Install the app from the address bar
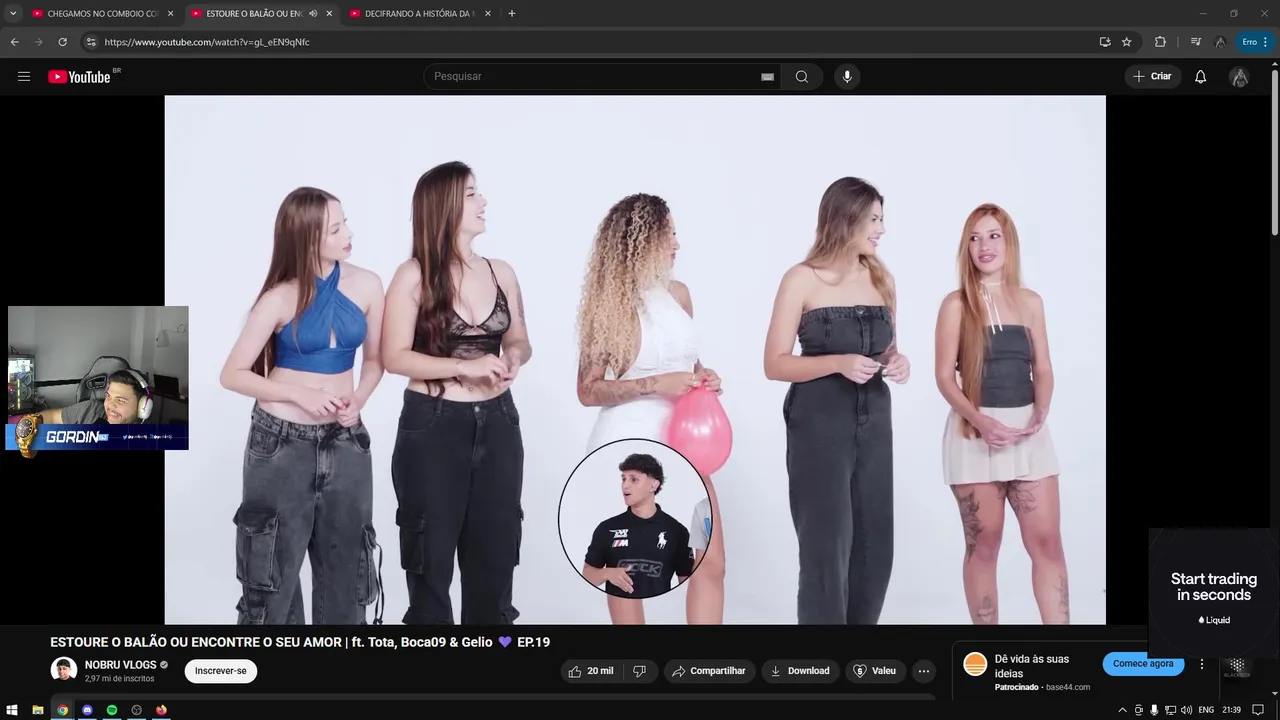1280x720 pixels. (x=1104, y=42)
